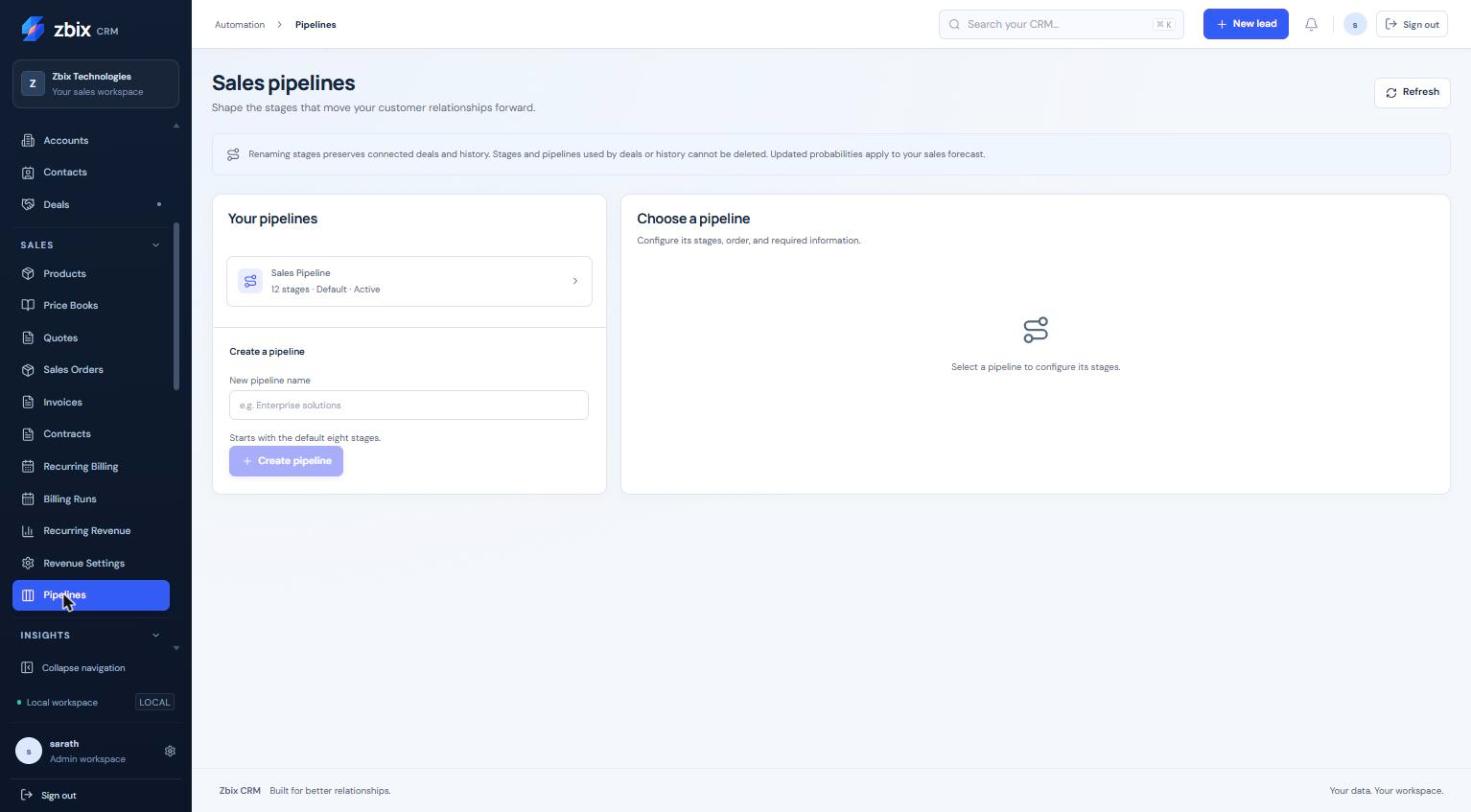The image size is (1471, 812).
Task: Open the Contacts sidebar icon
Action: pos(28,172)
